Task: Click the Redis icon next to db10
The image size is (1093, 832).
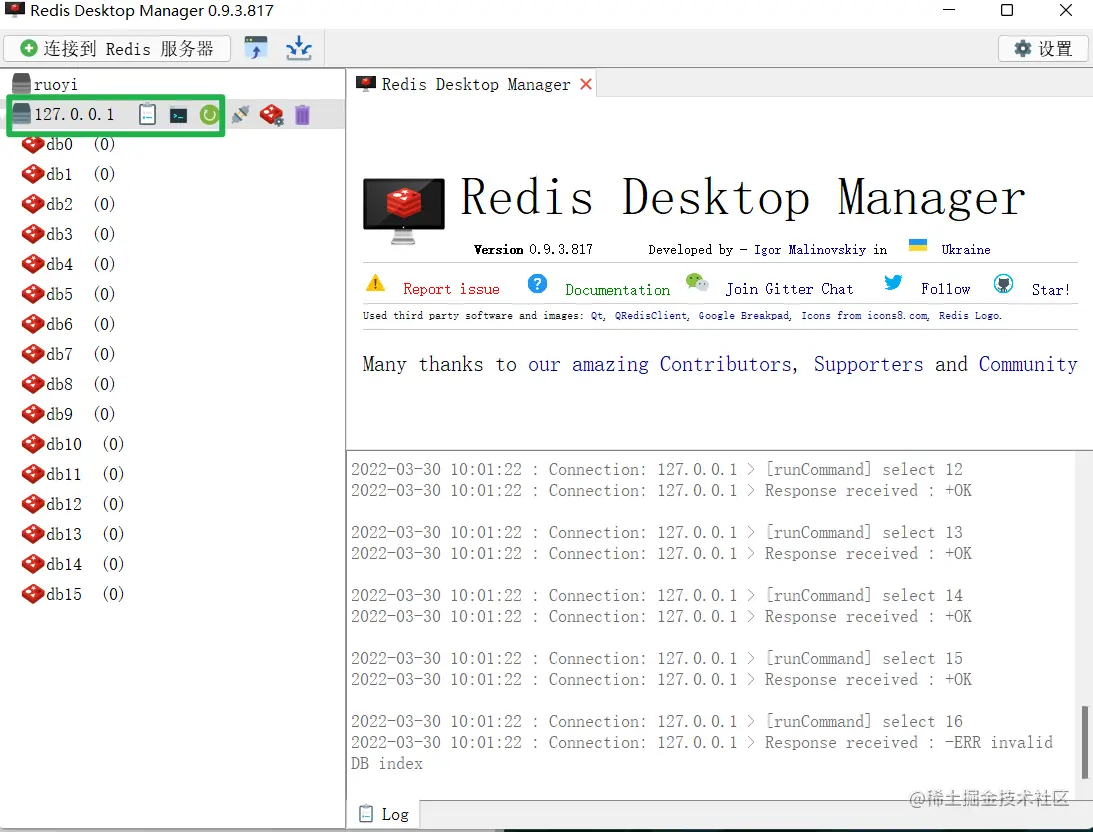Action: (33, 444)
